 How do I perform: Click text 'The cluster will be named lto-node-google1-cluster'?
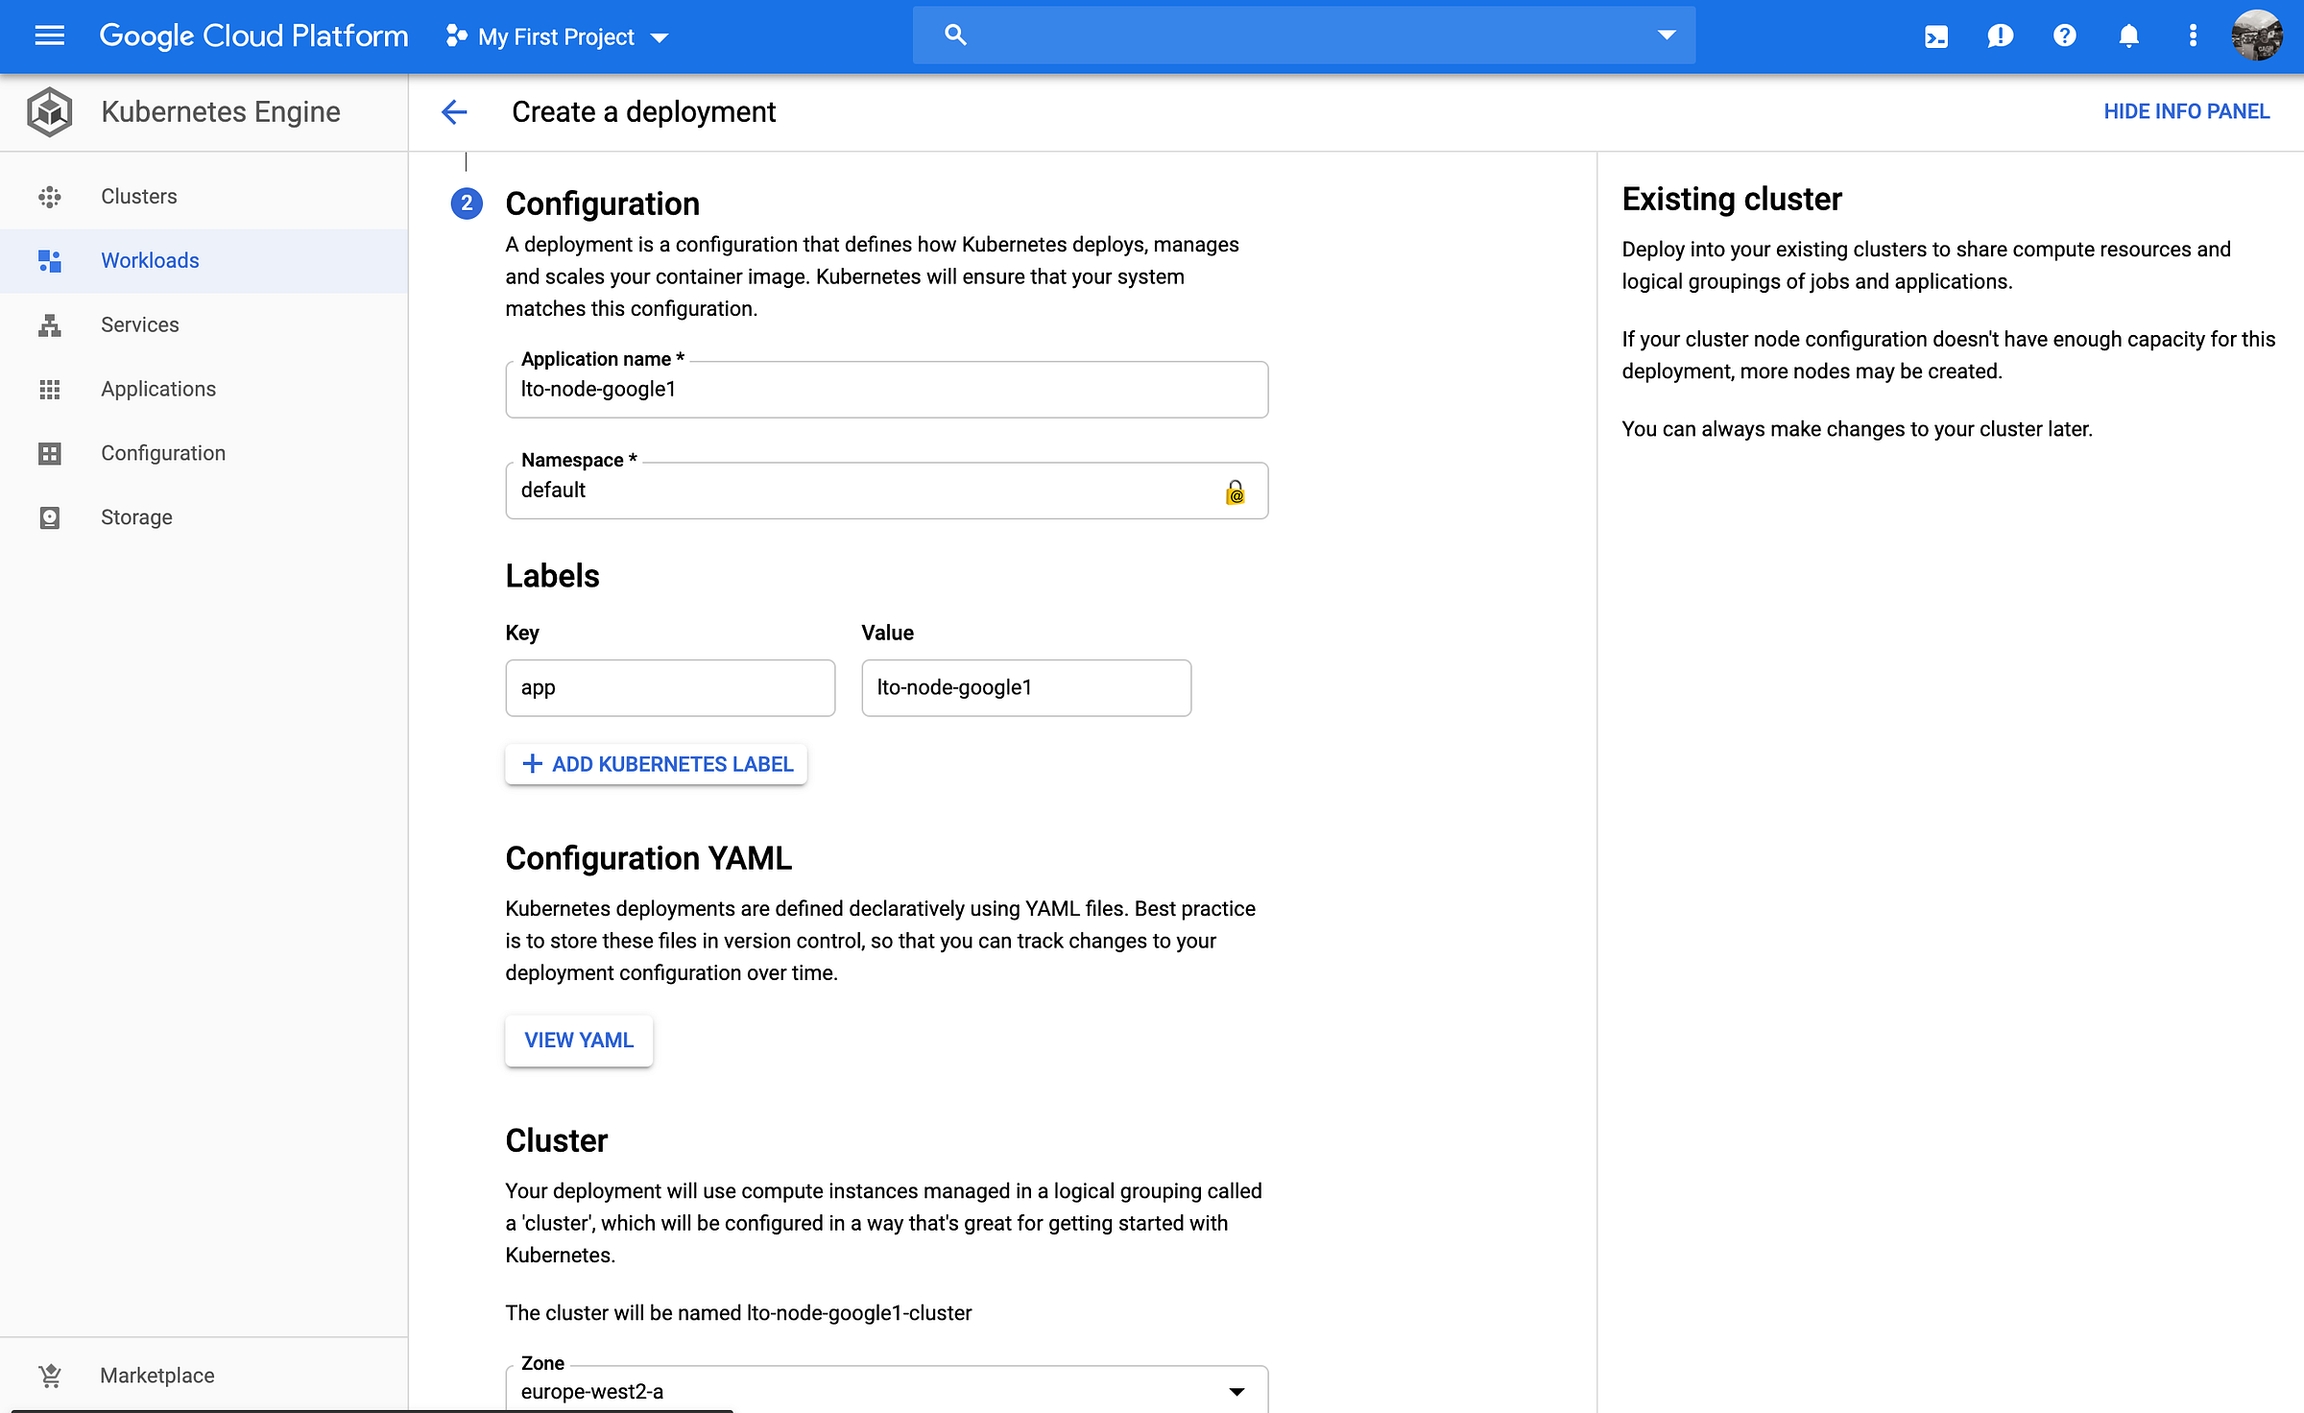(738, 1313)
